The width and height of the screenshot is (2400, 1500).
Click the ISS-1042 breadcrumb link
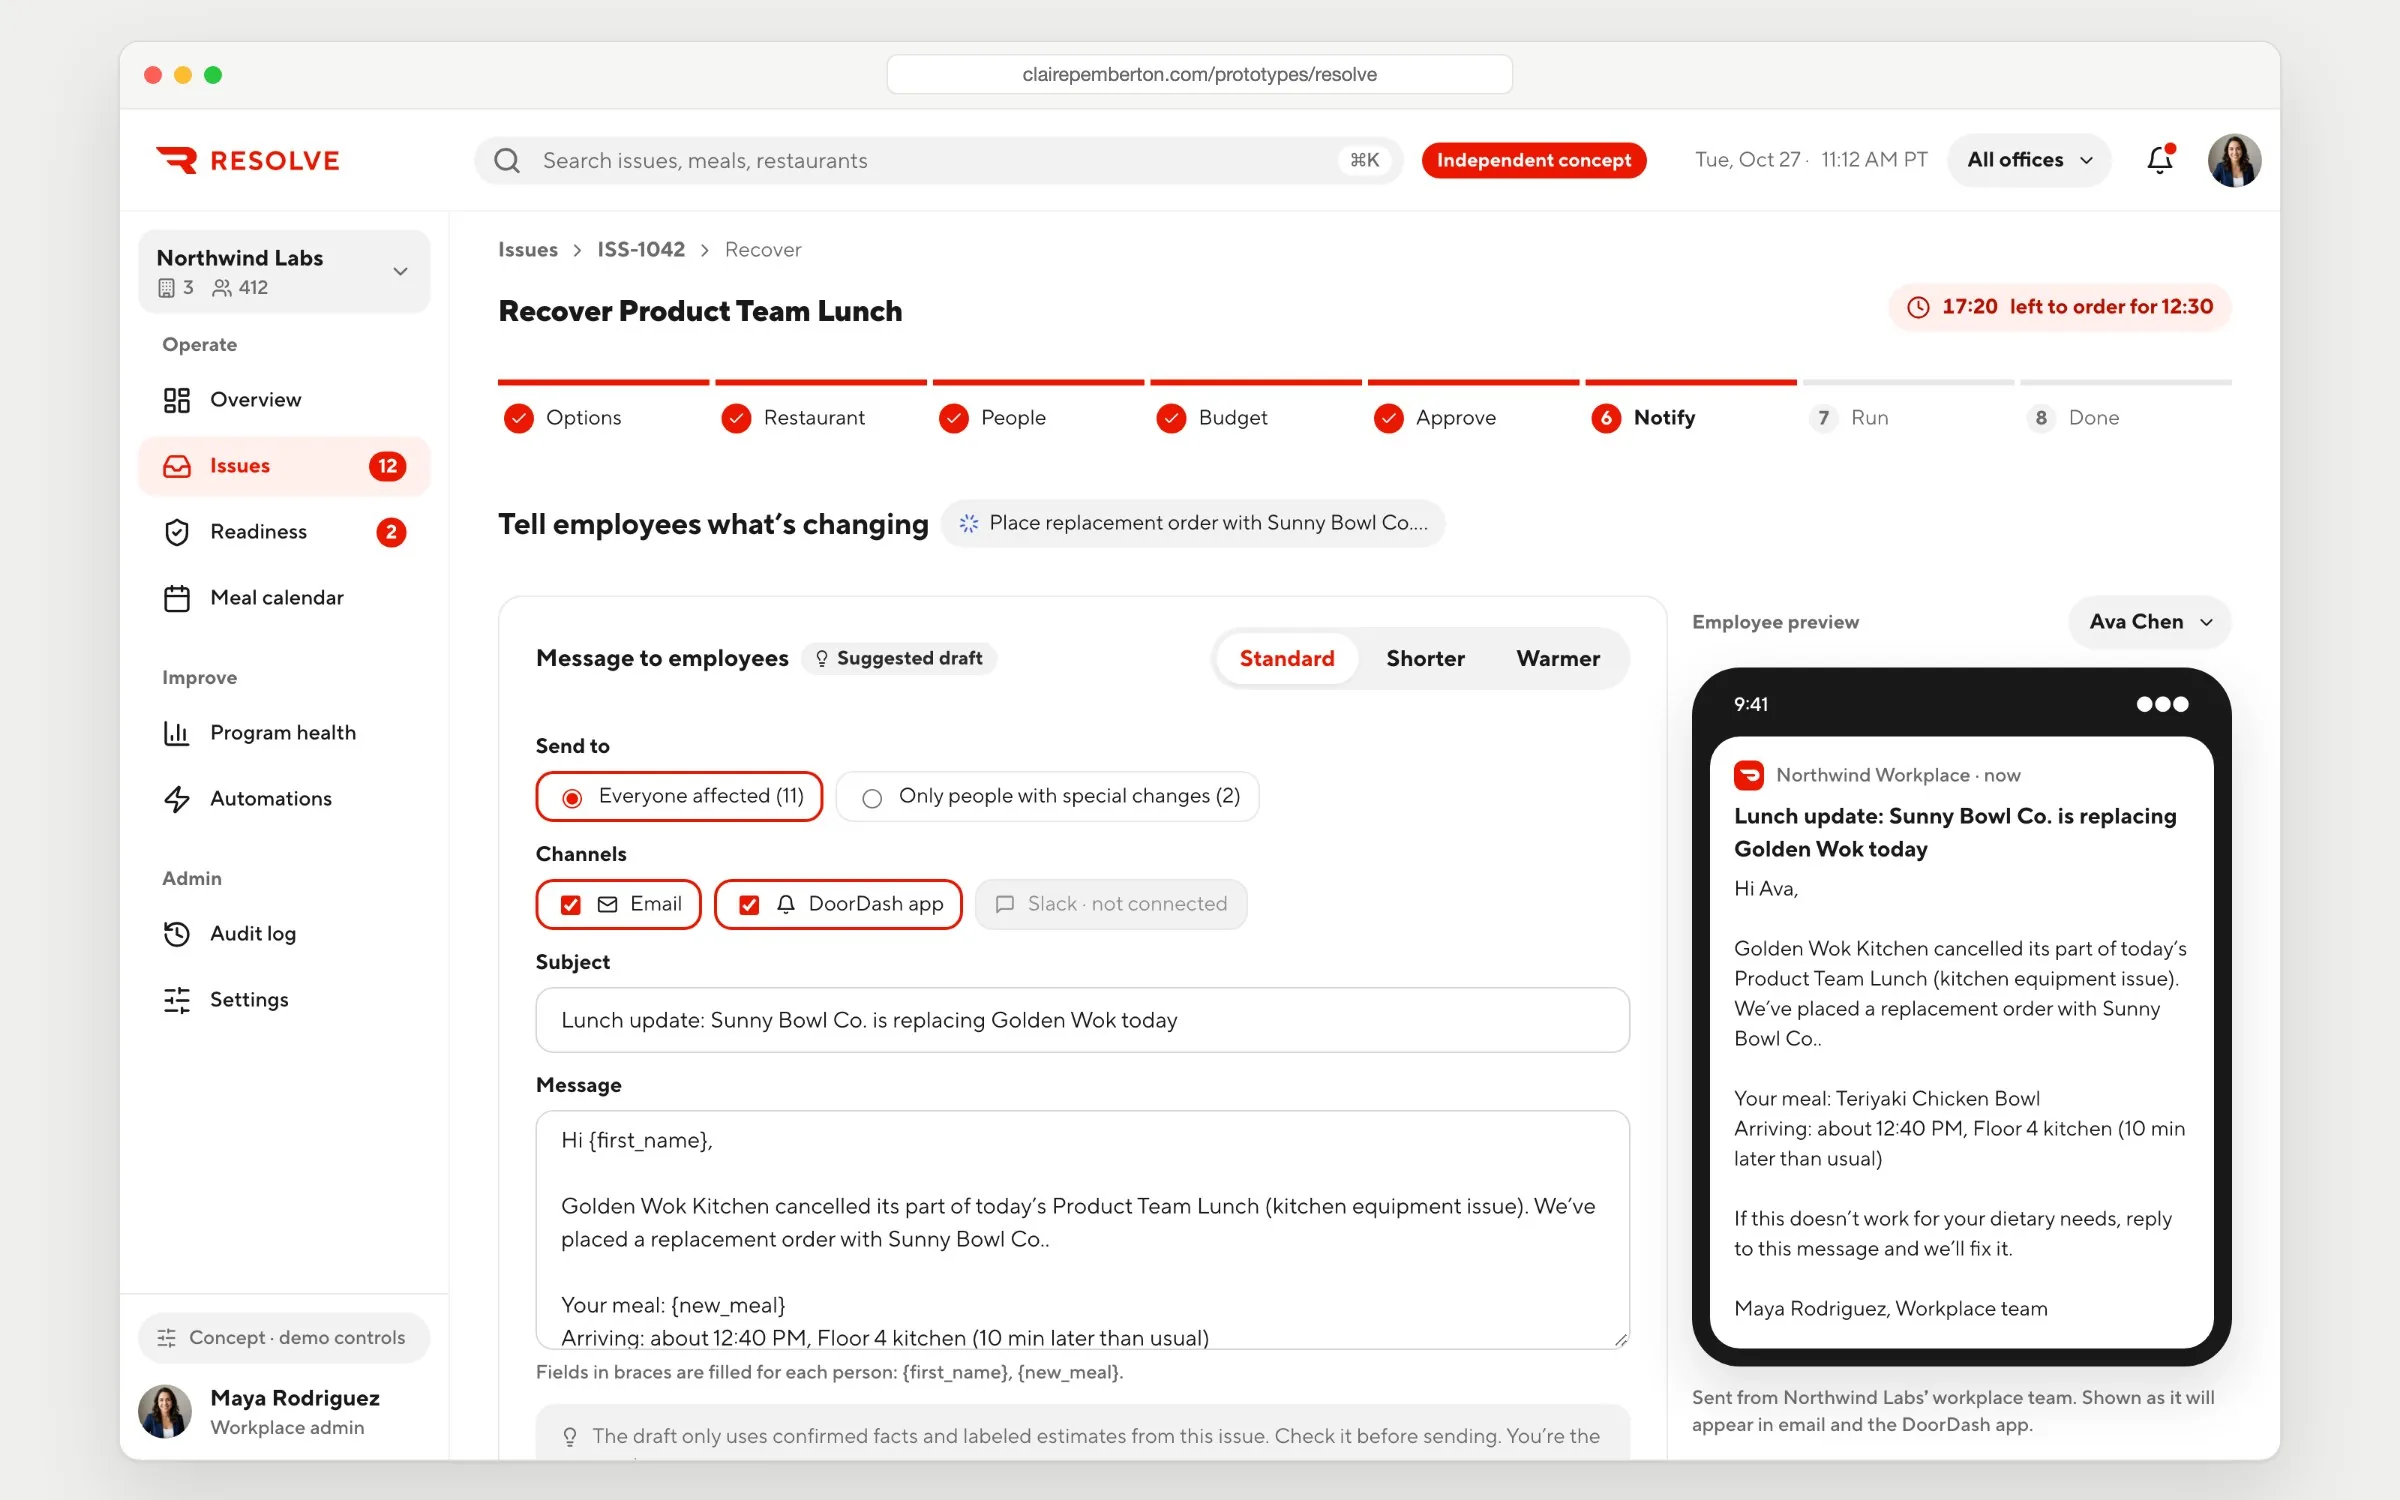641,250
